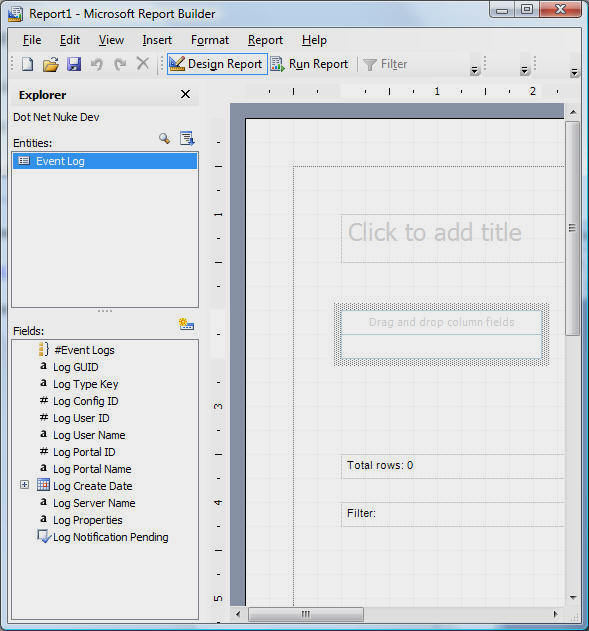Screen dimensions: 589x631
Task: Select the Log Config ID field
Action: [x=86, y=401]
